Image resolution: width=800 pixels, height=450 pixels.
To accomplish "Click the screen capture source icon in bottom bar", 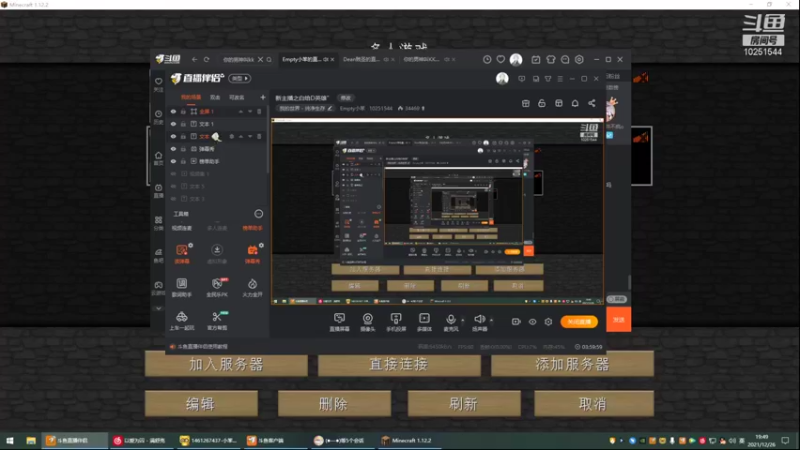I will click(339, 318).
